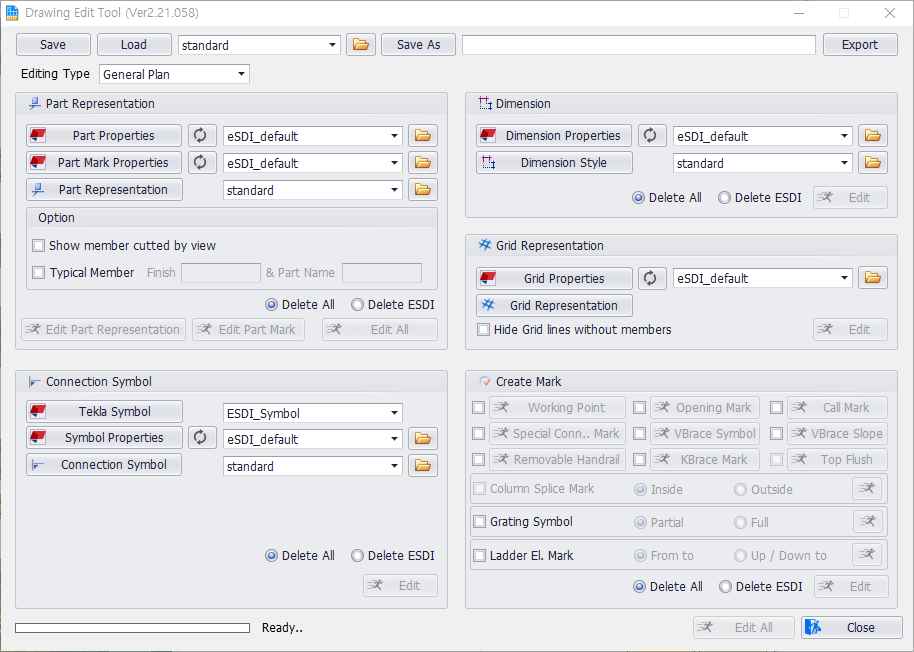Click the Save As button
The image size is (914, 652).
coord(418,45)
